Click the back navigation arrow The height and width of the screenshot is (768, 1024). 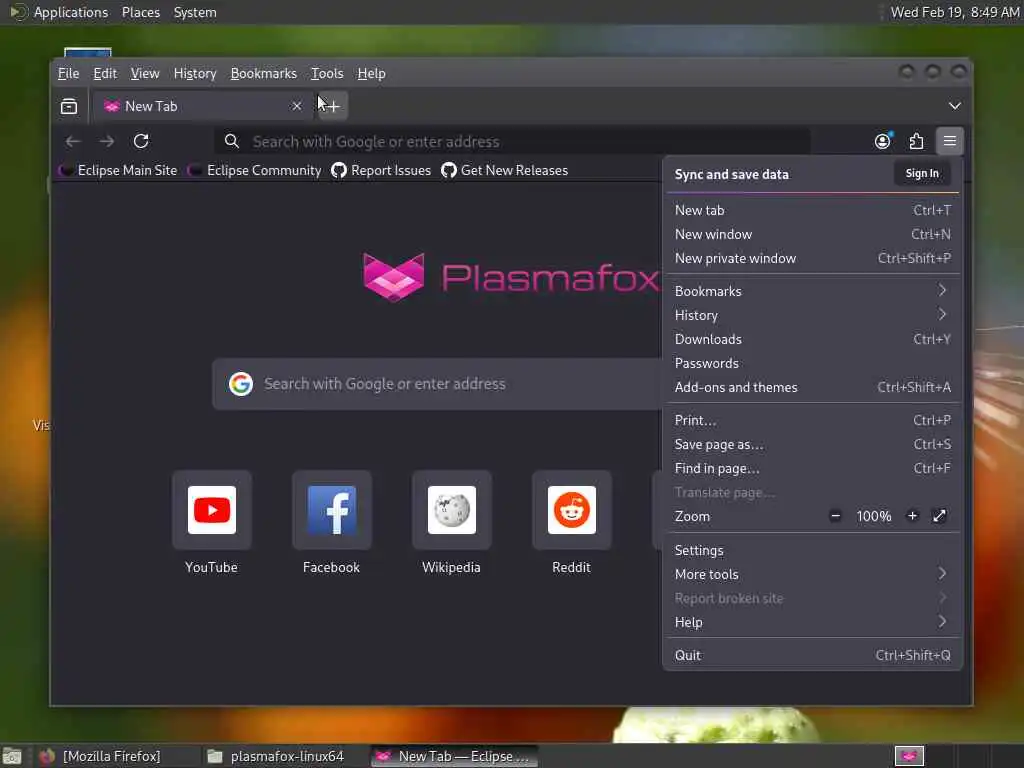coord(72,141)
